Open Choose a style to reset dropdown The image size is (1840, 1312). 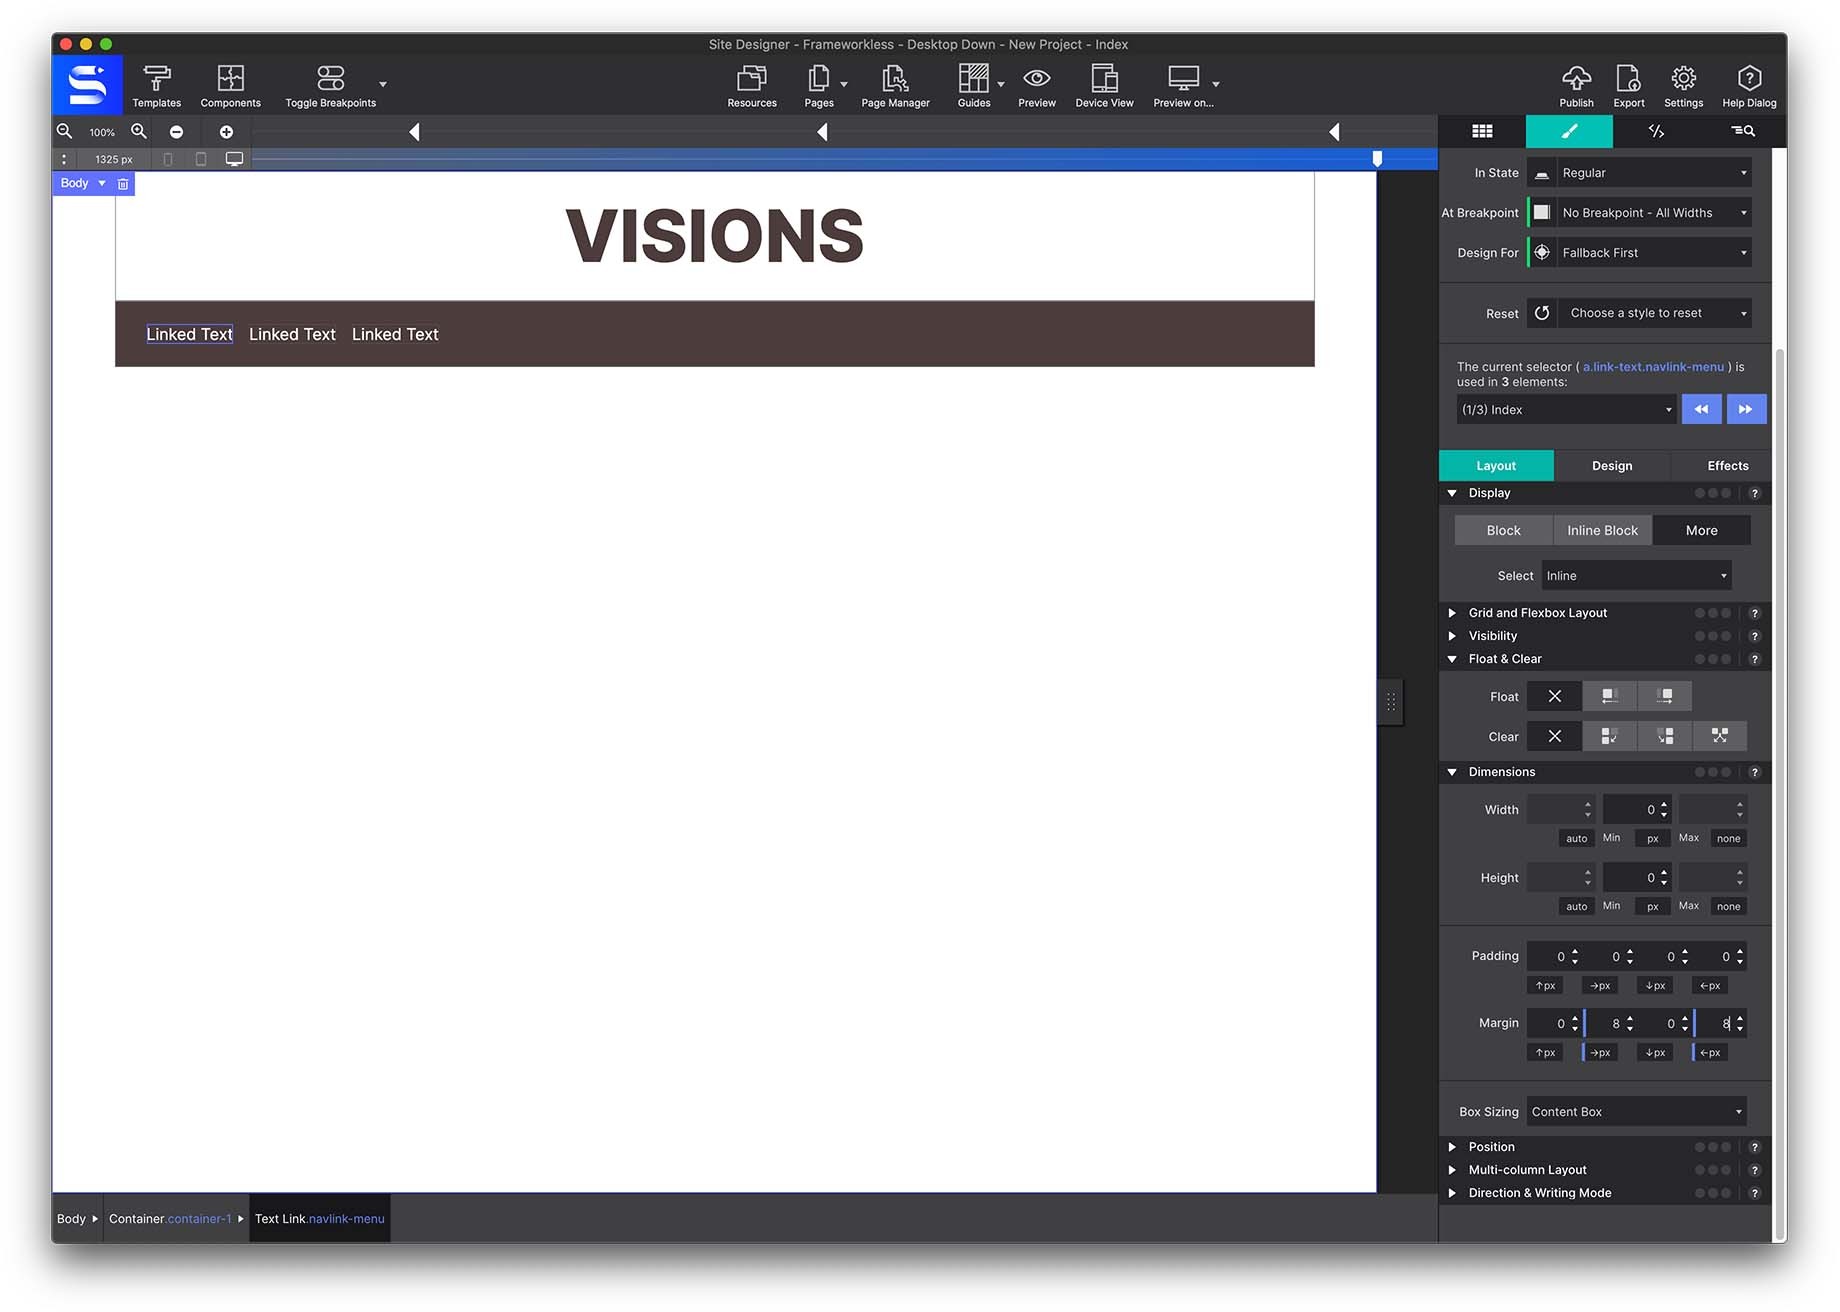1656,313
